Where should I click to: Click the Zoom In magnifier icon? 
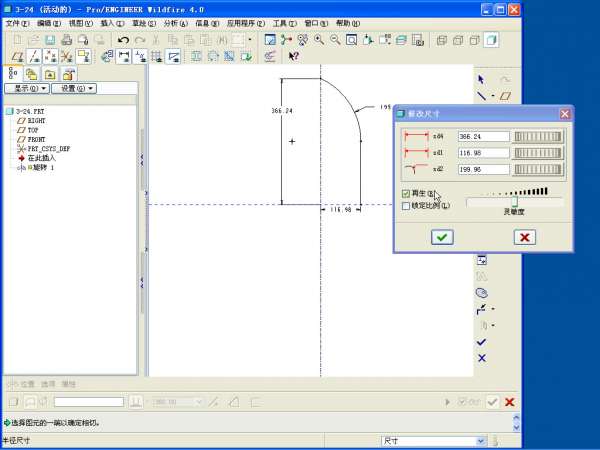[x=319, y=40]
